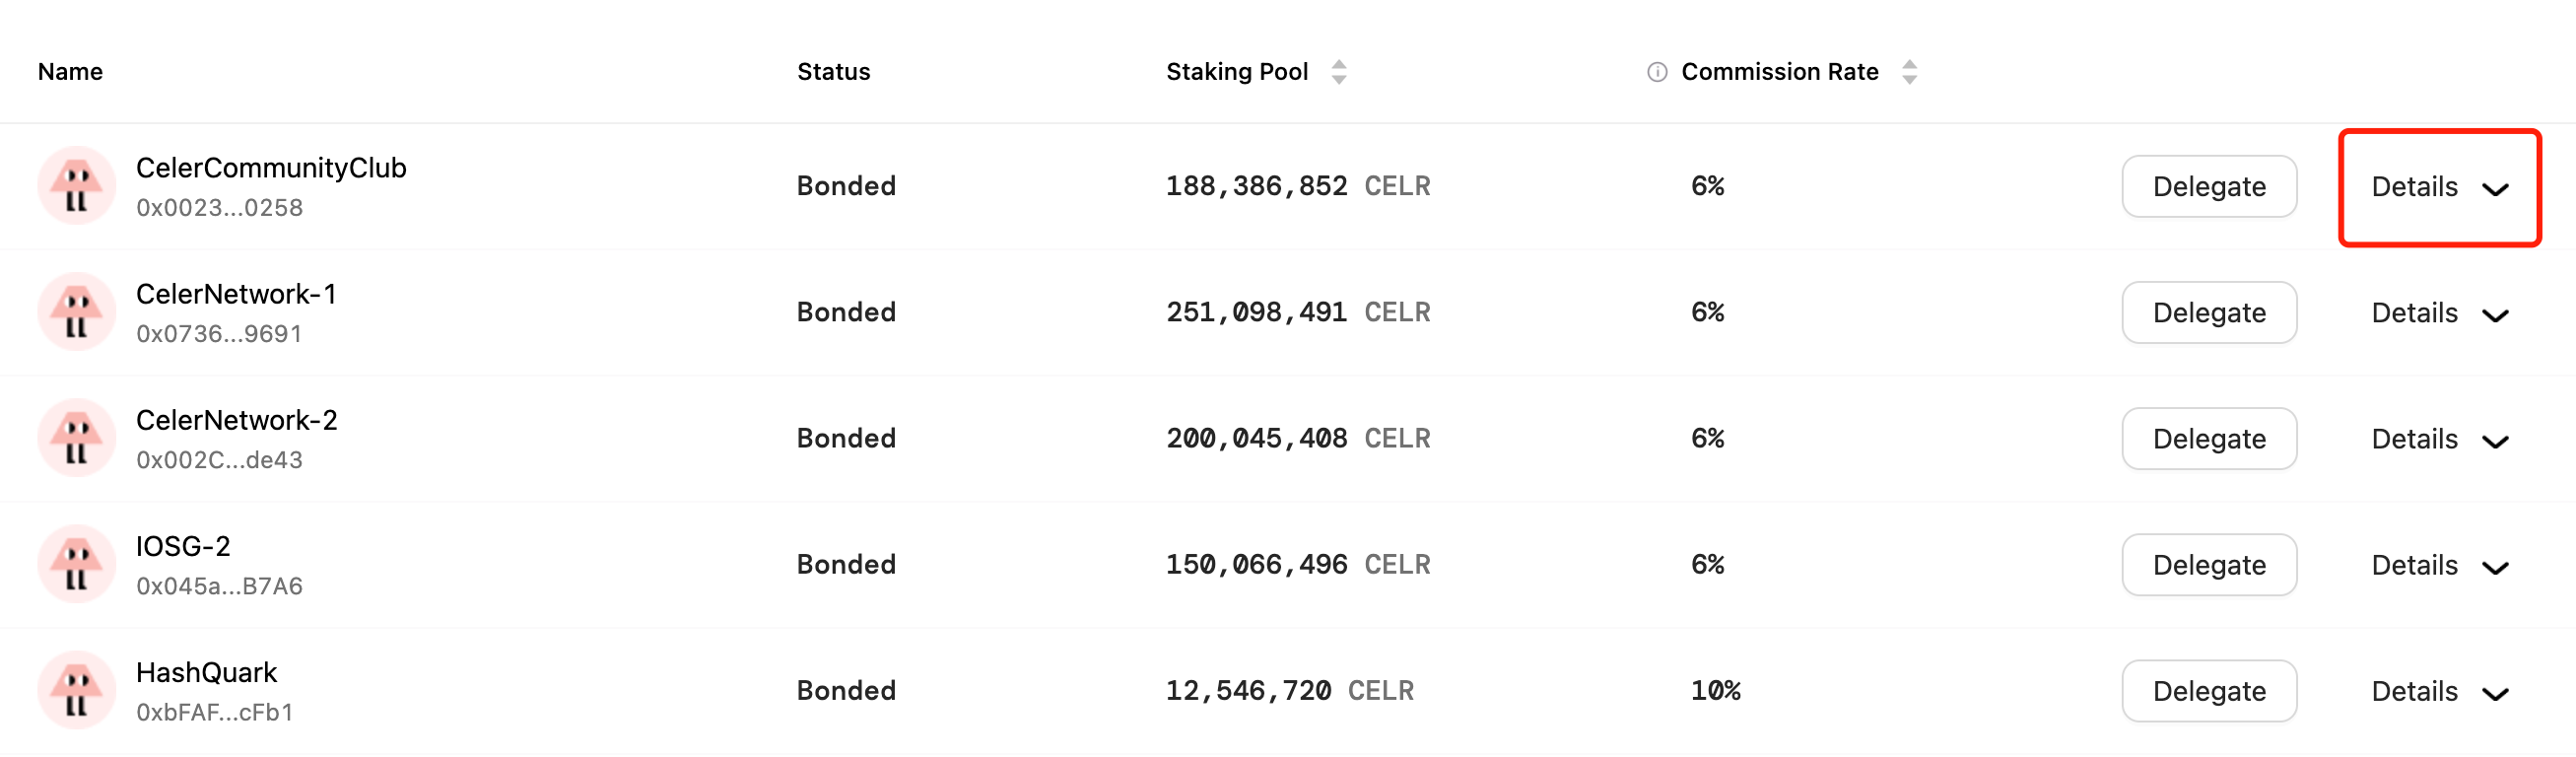Viewport: 2576px width, 757px height.
Task: Open Details for HashQuark validator
Action: [x=2438, y=691]
